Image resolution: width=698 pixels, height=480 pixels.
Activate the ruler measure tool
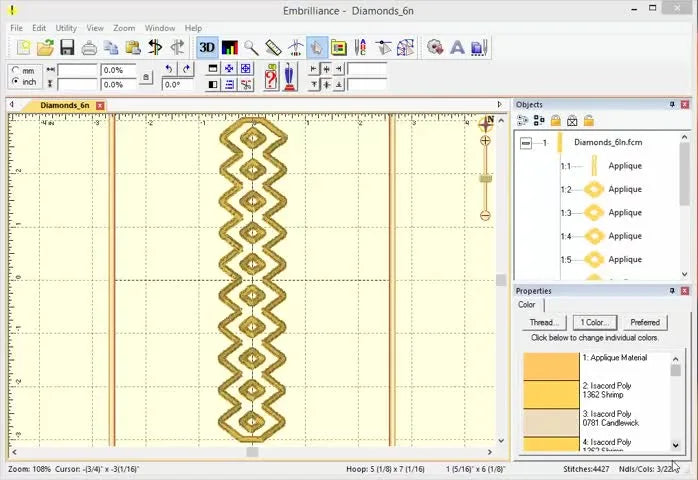point(273,47)
